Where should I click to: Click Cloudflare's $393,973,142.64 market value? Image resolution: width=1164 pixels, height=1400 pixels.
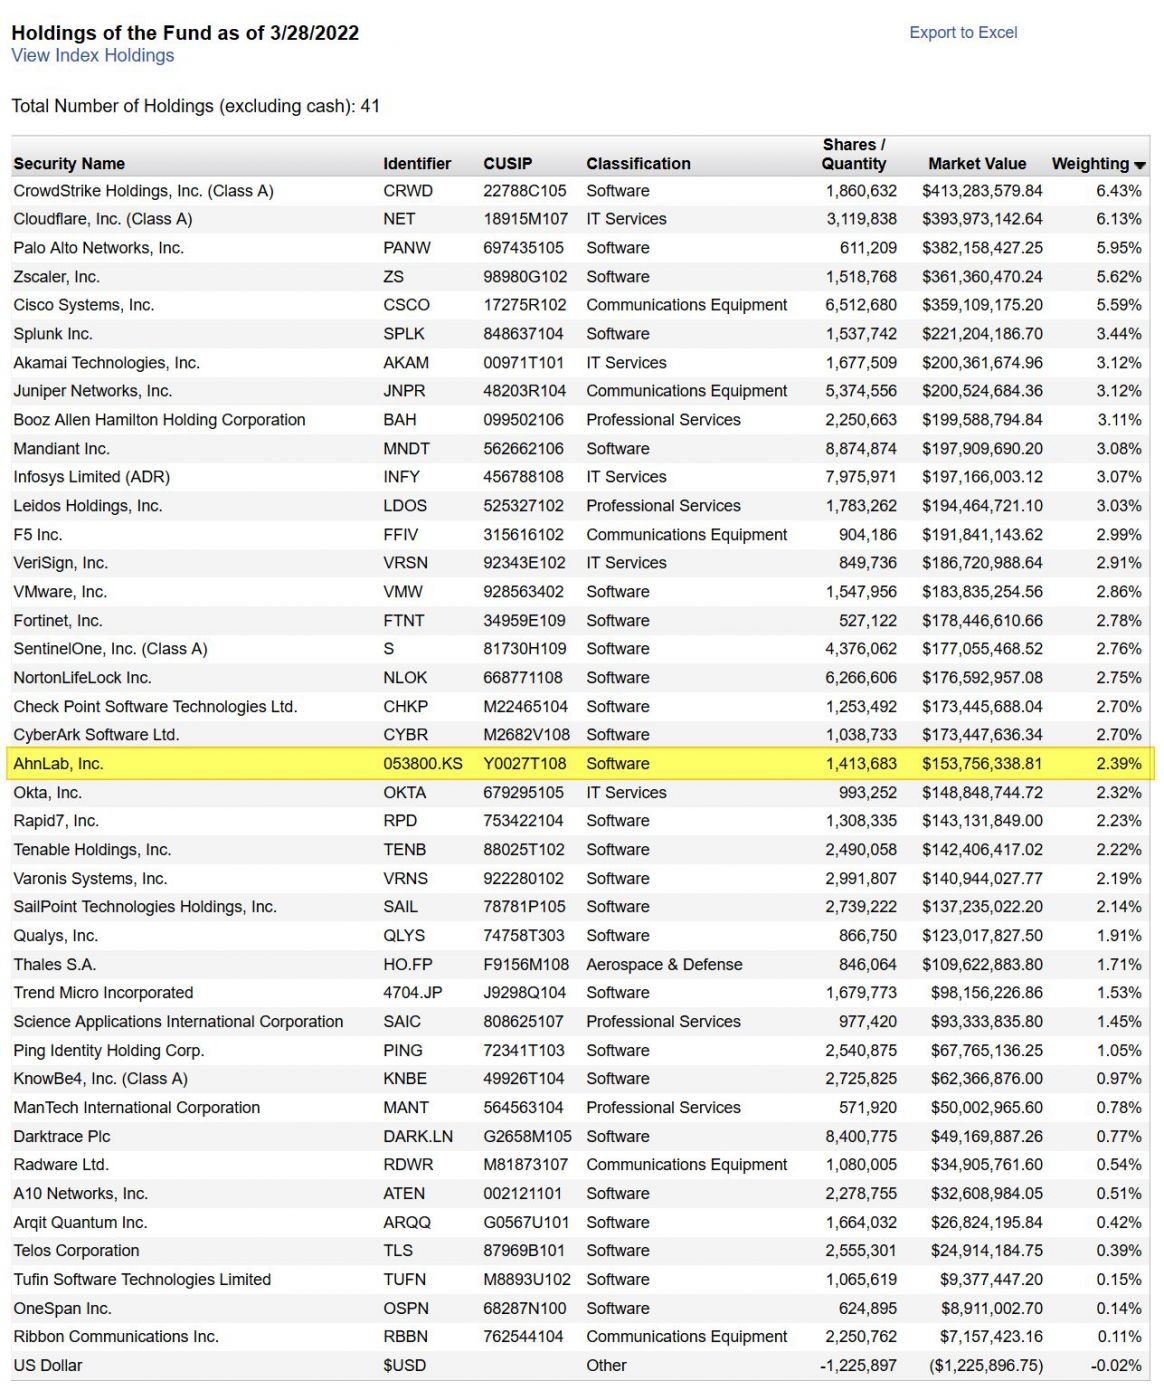[981, 219]
